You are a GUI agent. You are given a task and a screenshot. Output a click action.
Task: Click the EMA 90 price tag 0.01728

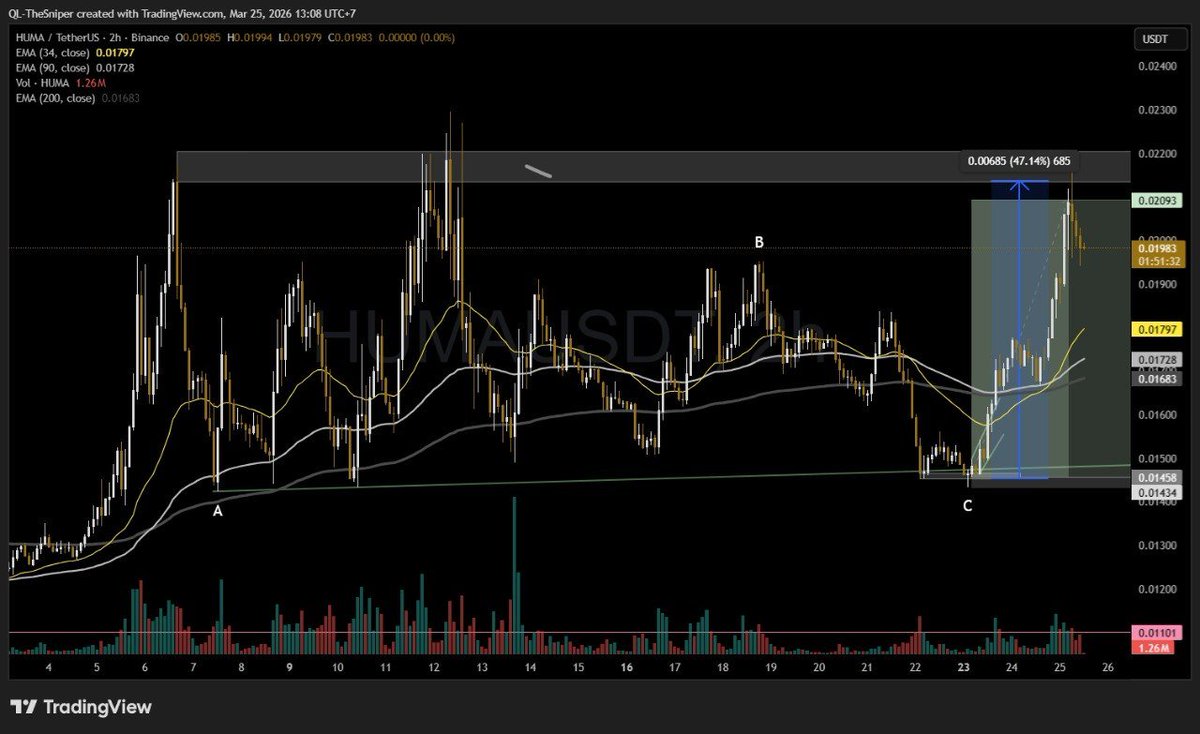click(1158, 358)
